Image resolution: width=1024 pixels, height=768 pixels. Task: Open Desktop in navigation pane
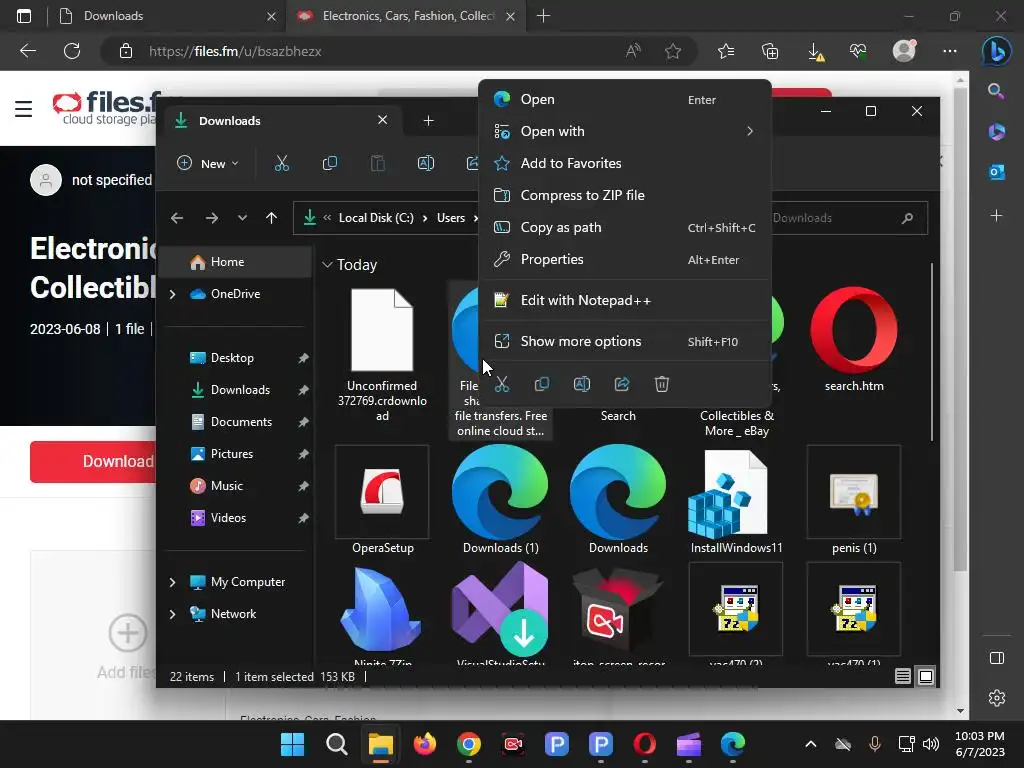[232, 358]
